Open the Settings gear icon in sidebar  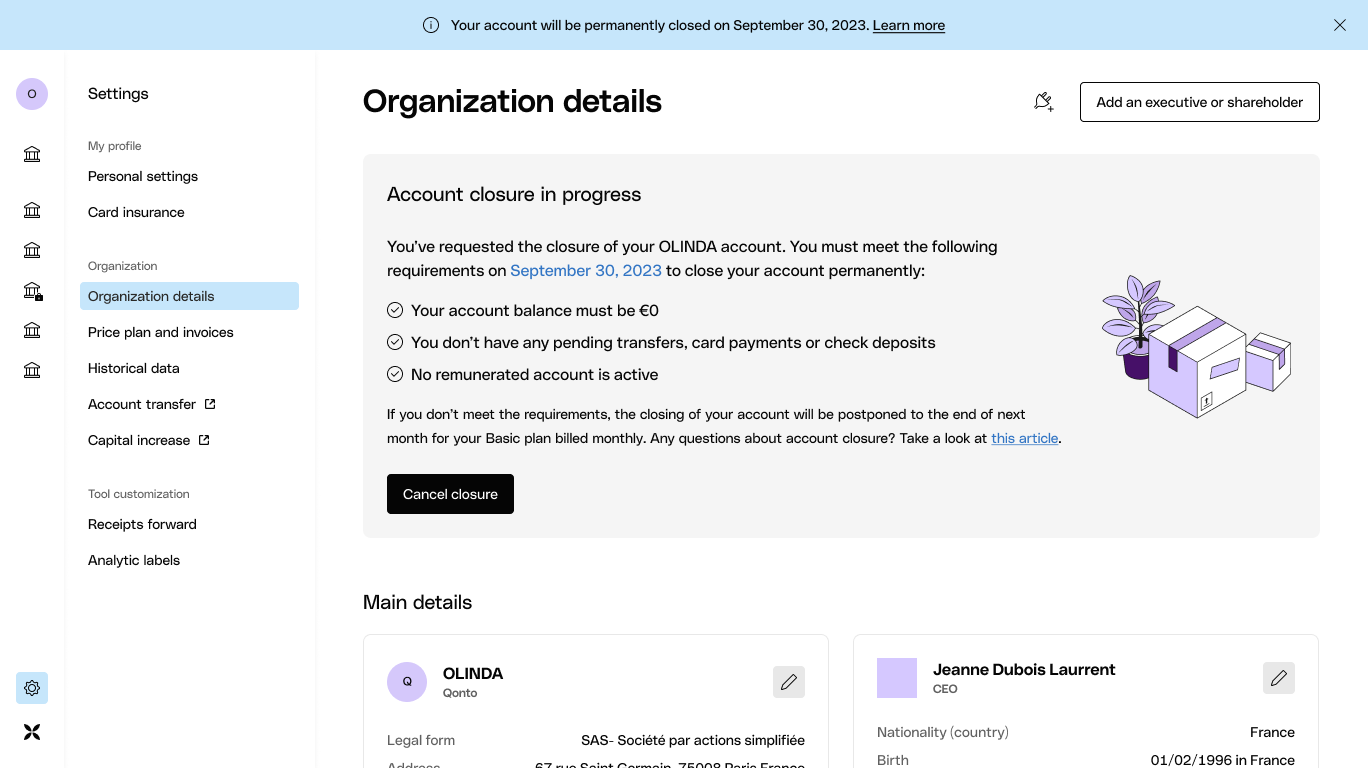[32, 688]
